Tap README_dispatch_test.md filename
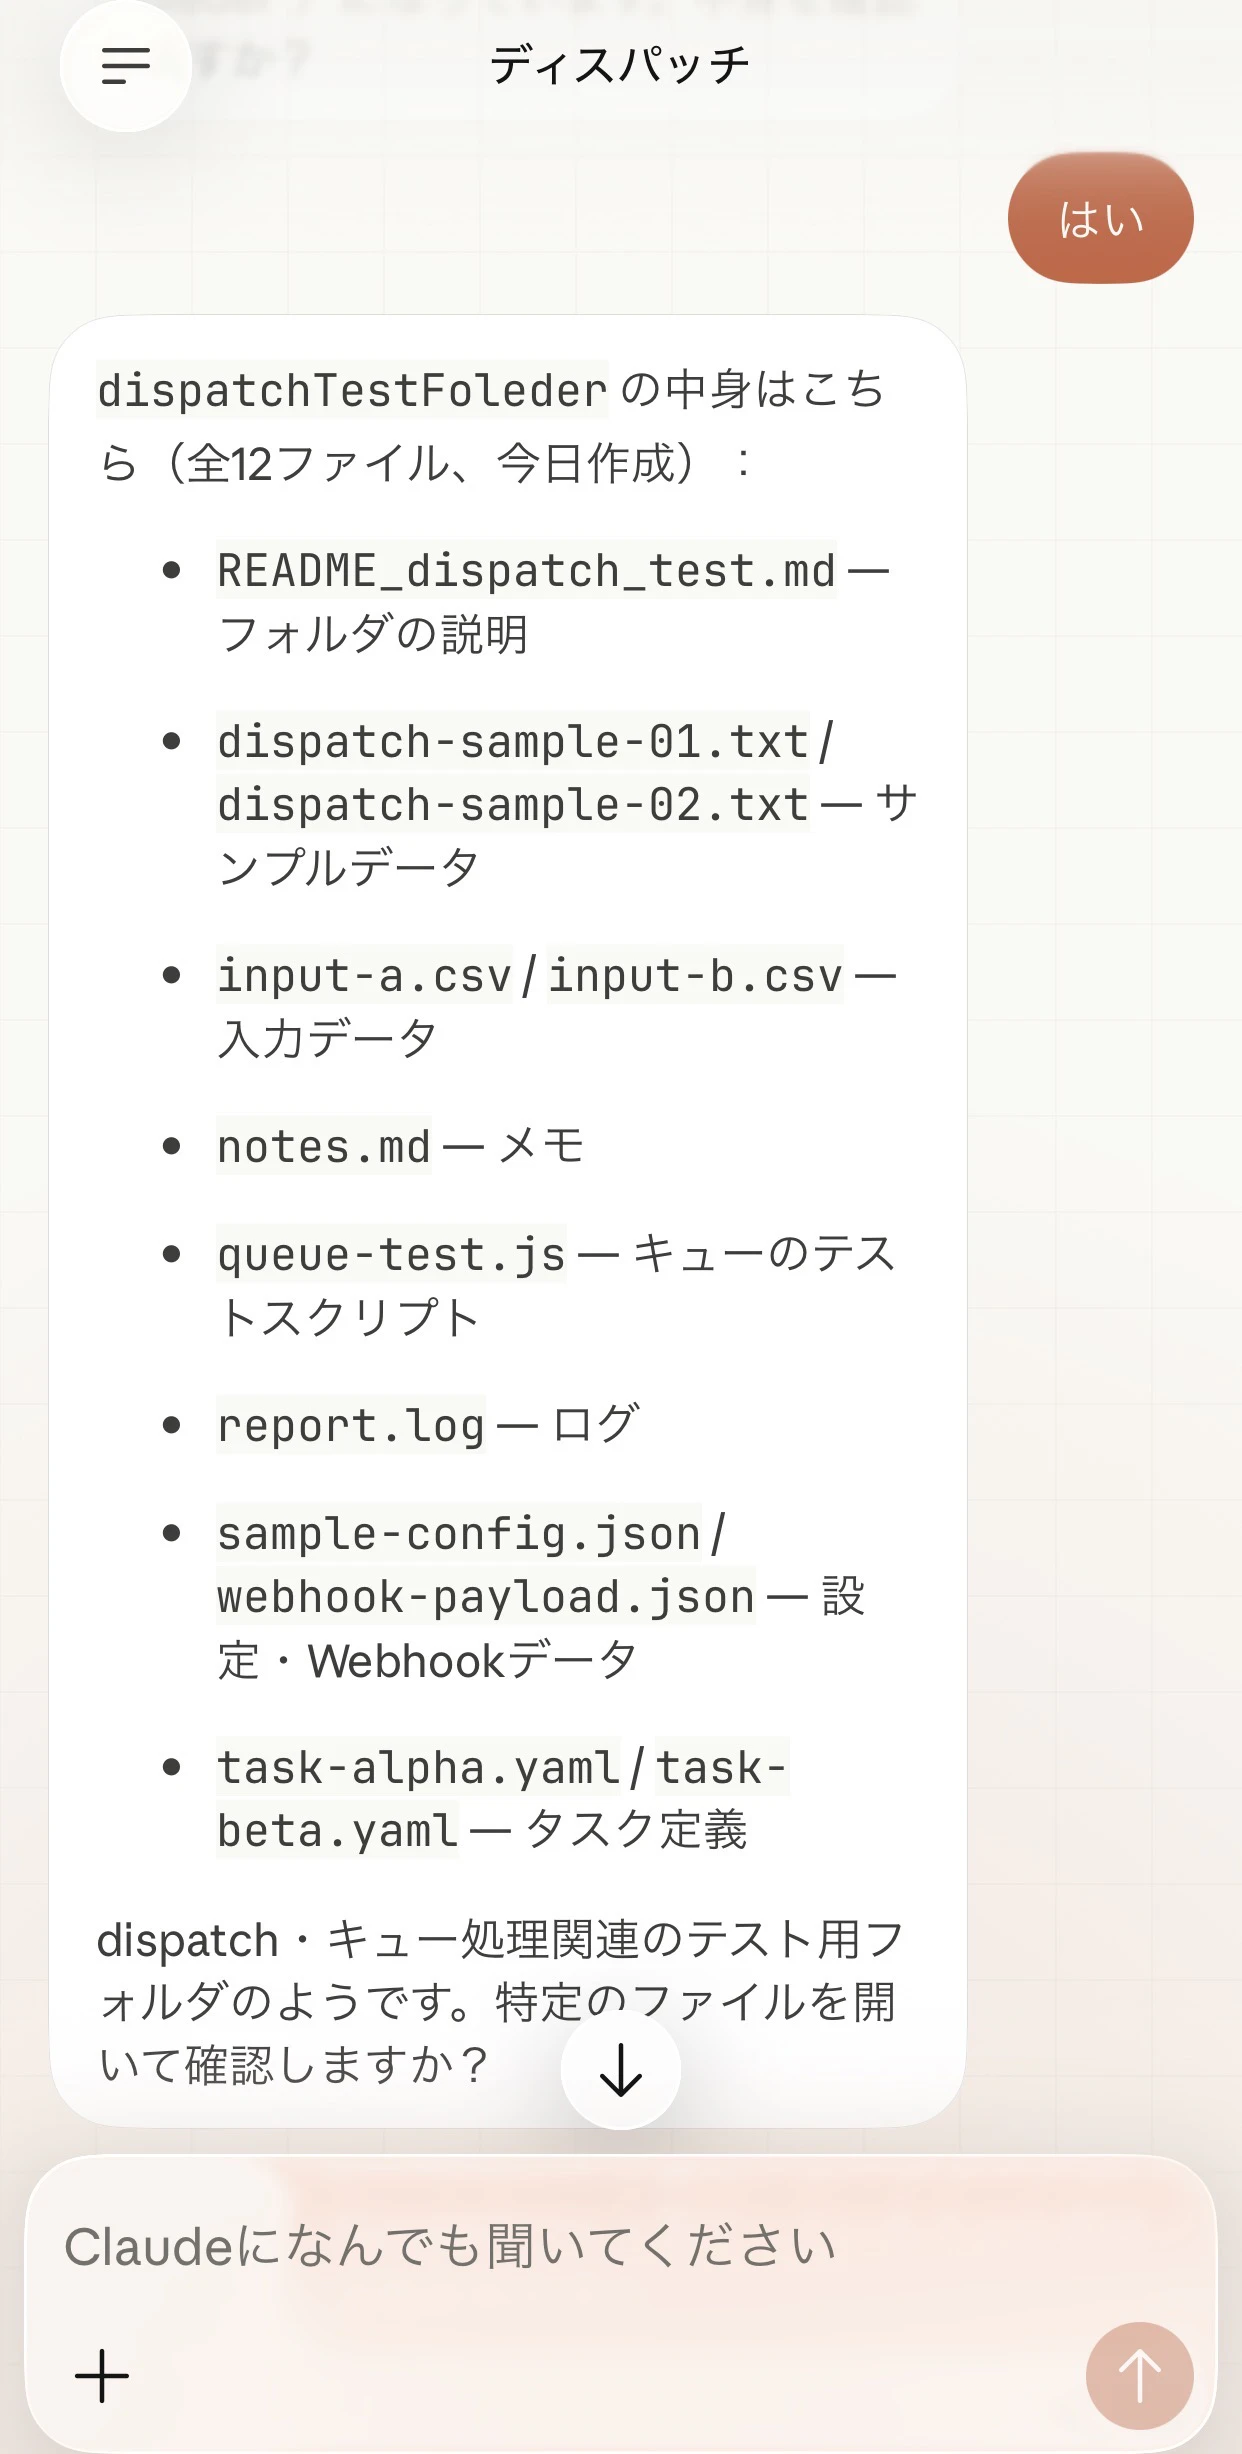This screenshot has width=1242, height=2454. point(527,571)
